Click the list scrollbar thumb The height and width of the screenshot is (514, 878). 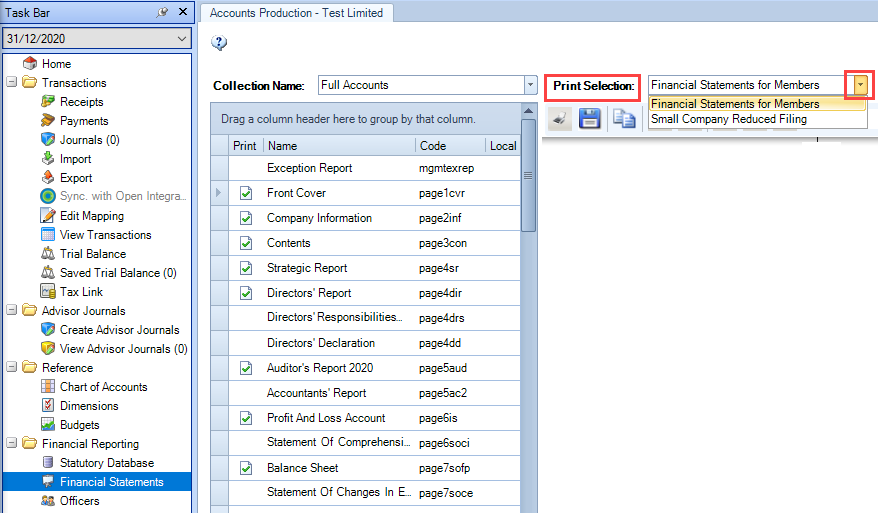[x=528, y=175]
